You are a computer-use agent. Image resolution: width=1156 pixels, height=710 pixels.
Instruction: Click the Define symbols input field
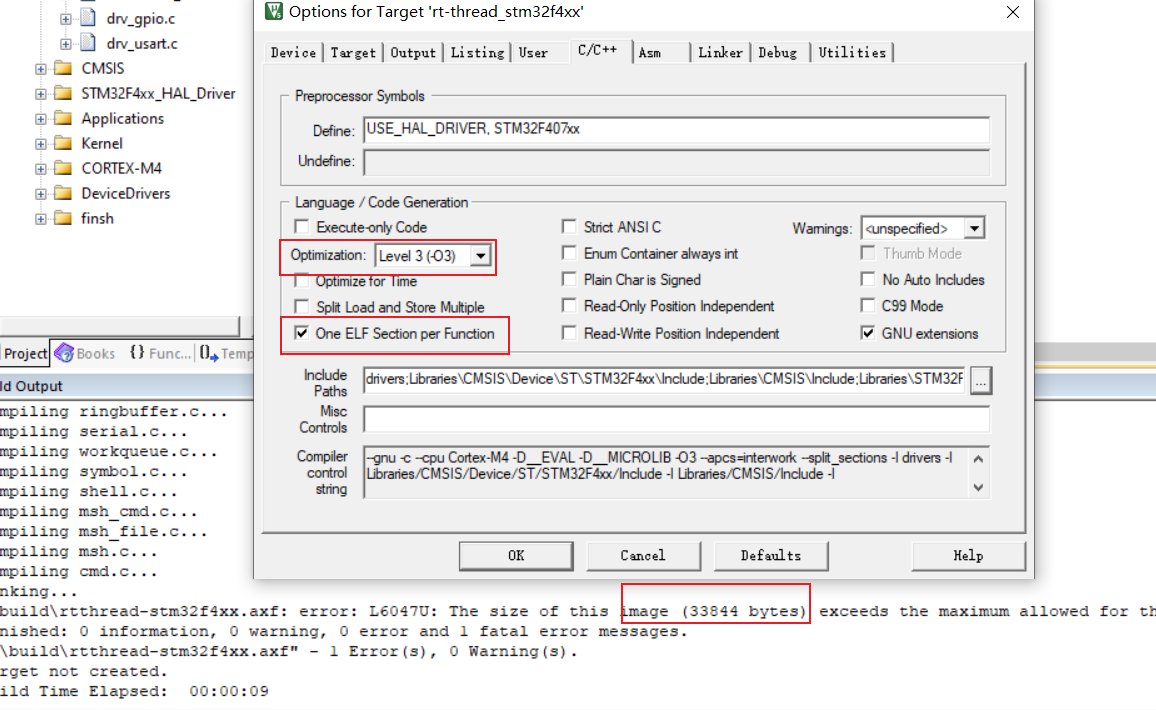pyautogui.click(x=676, y=129)
